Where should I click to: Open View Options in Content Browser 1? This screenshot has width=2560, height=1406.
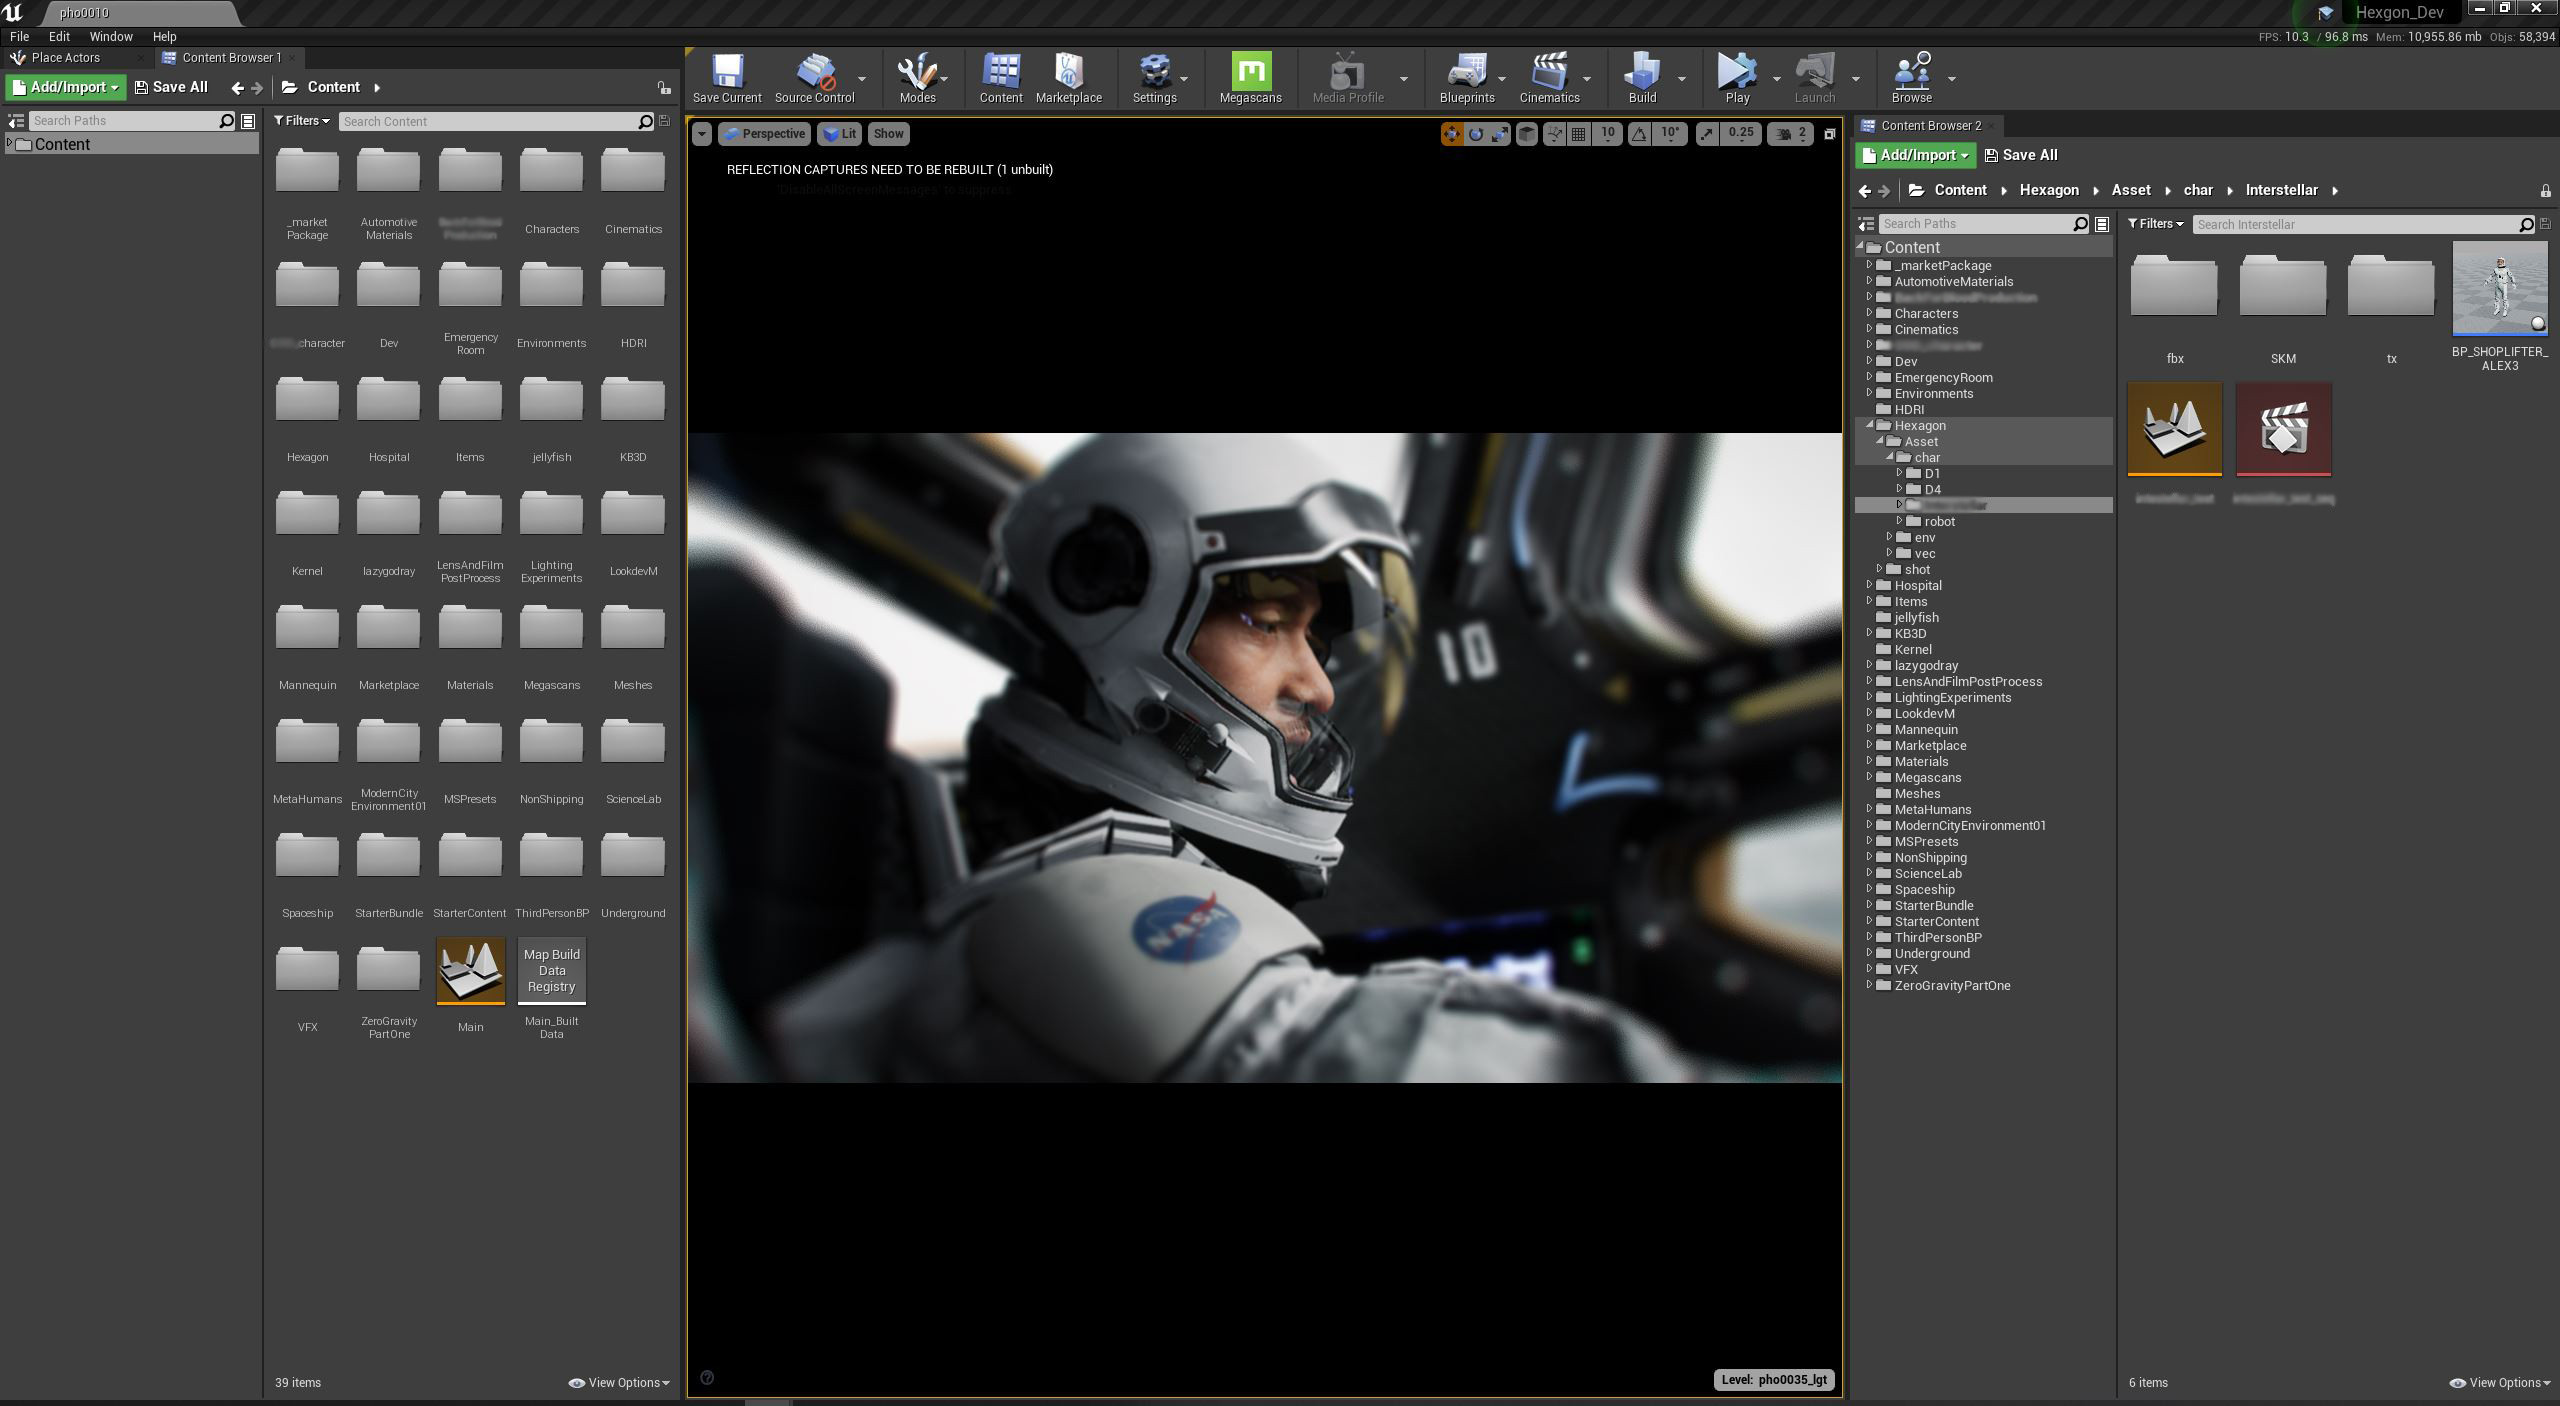[619, 1383]
